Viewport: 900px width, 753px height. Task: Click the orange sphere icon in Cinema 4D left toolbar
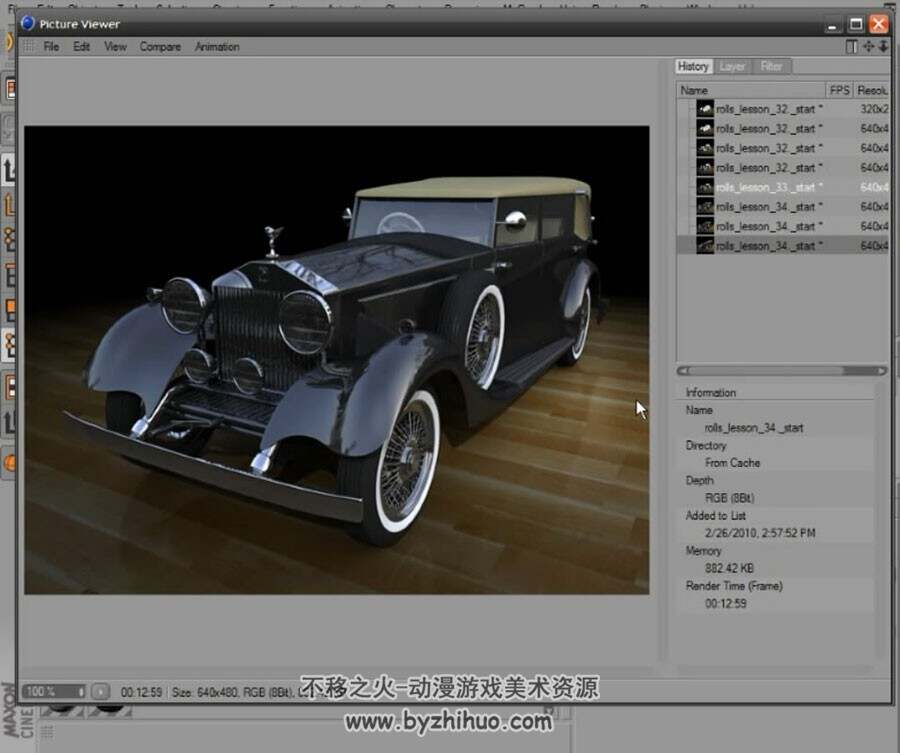10,463
